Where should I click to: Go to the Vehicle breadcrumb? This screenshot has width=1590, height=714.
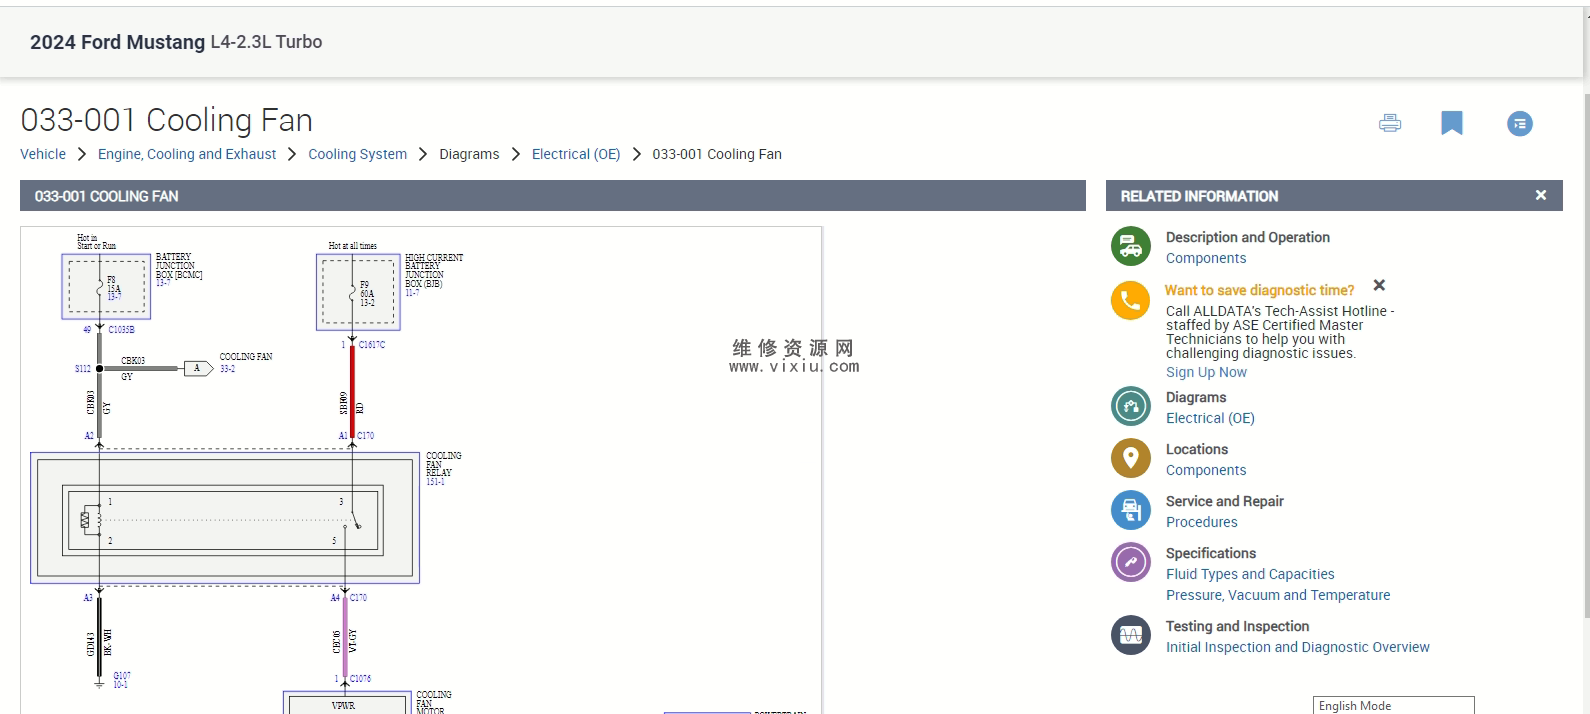click(43, 154)
